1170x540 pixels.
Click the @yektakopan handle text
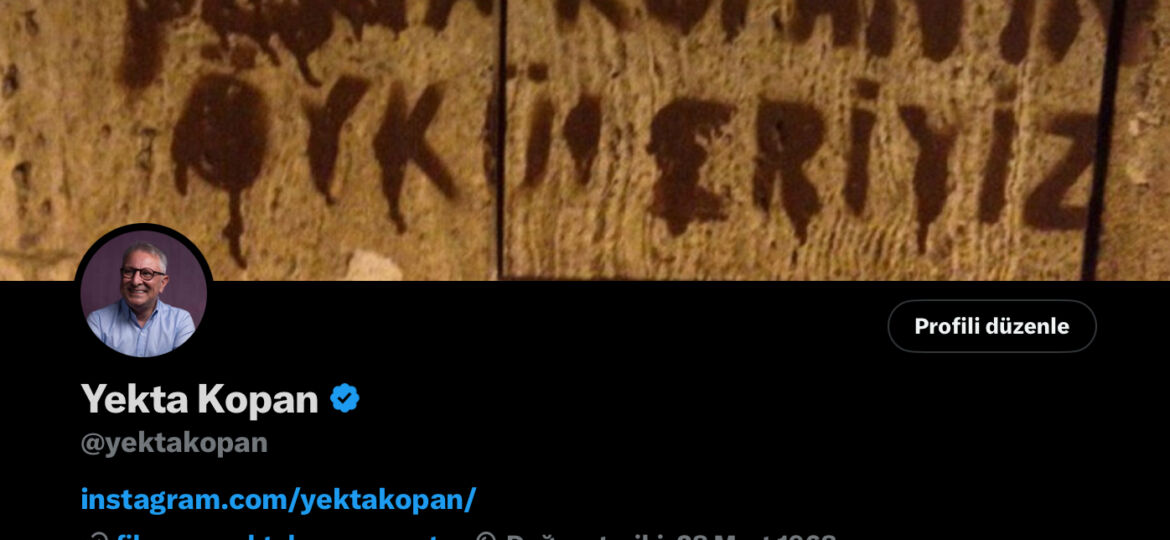[174, 442]
